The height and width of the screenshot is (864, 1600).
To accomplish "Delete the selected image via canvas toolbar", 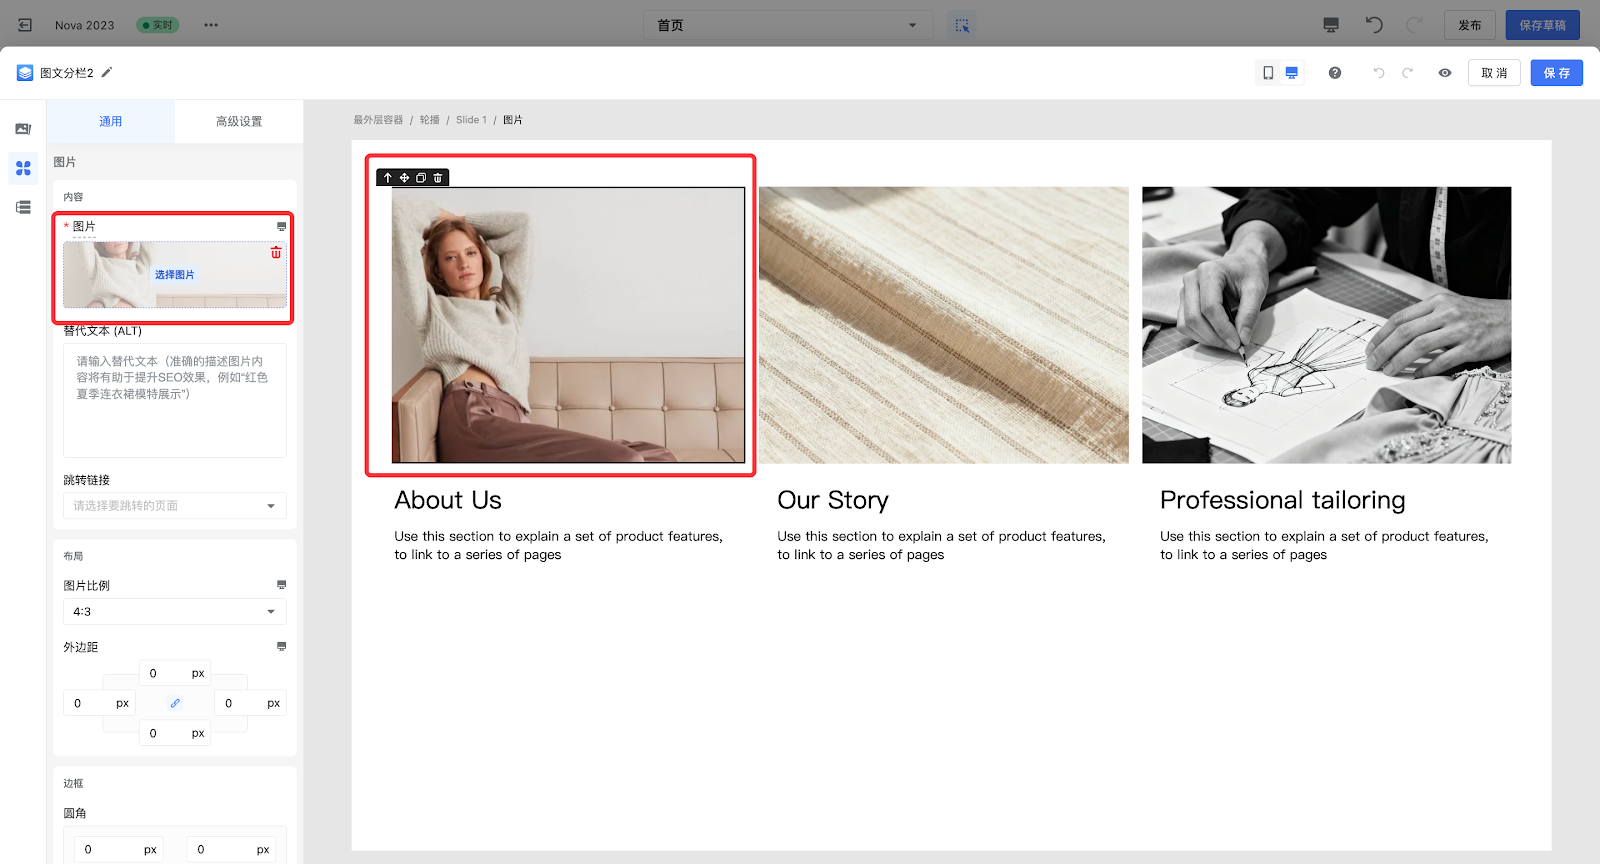I will click(438, 178).
